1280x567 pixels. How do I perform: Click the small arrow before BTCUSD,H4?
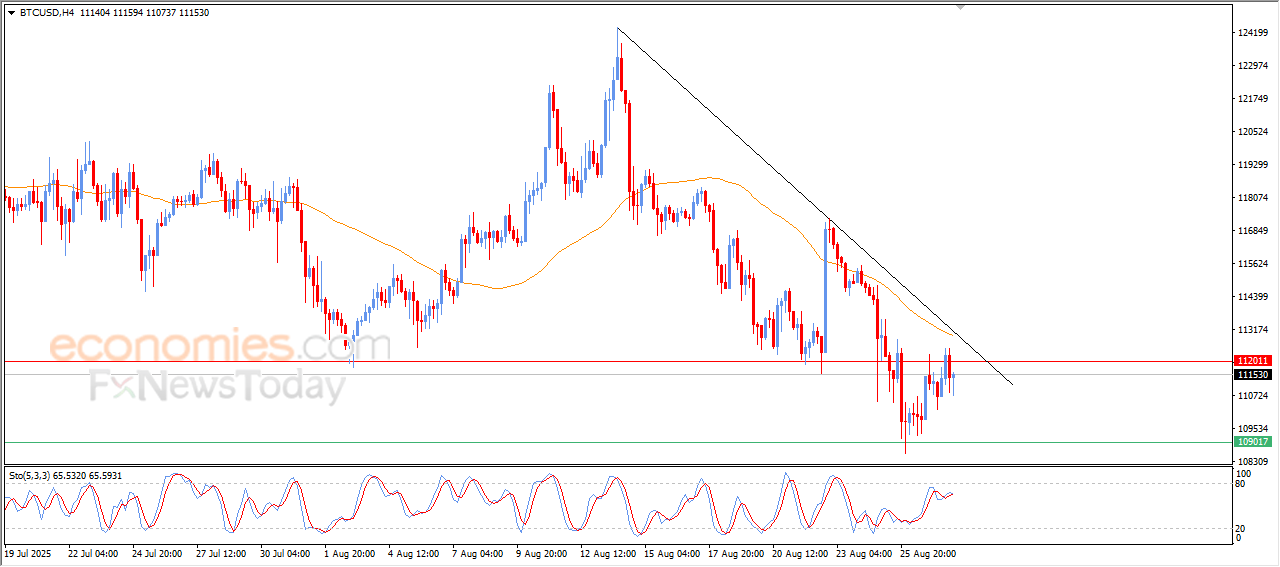[11, 12]
